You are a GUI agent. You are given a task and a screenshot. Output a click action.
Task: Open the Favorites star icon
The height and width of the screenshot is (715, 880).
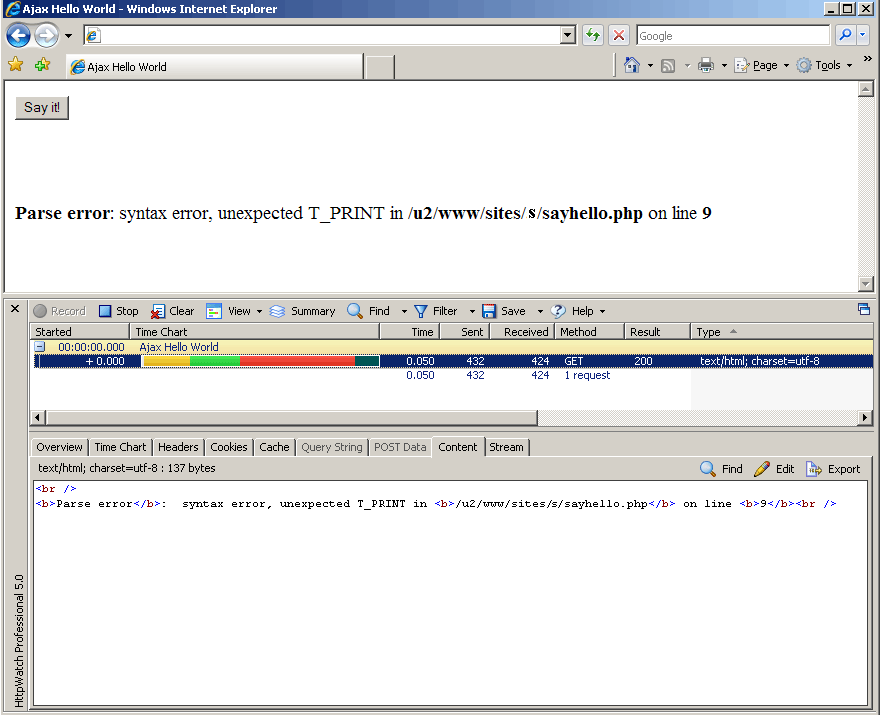[x=15, y=65]
